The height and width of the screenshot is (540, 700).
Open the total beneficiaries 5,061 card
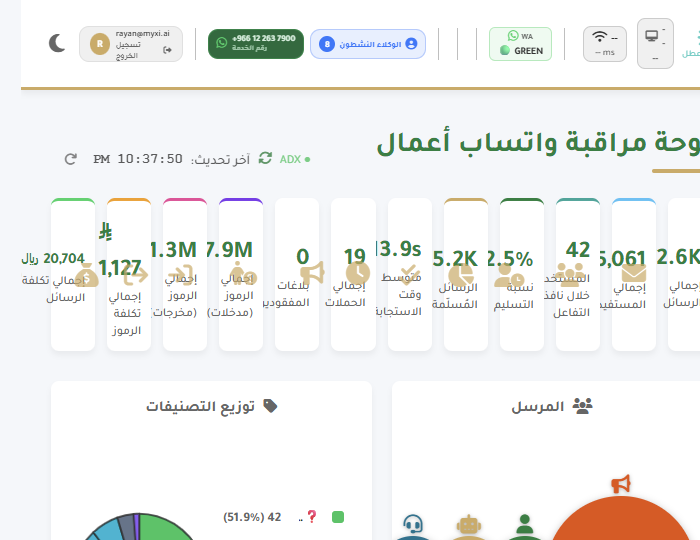coord(634,274)
